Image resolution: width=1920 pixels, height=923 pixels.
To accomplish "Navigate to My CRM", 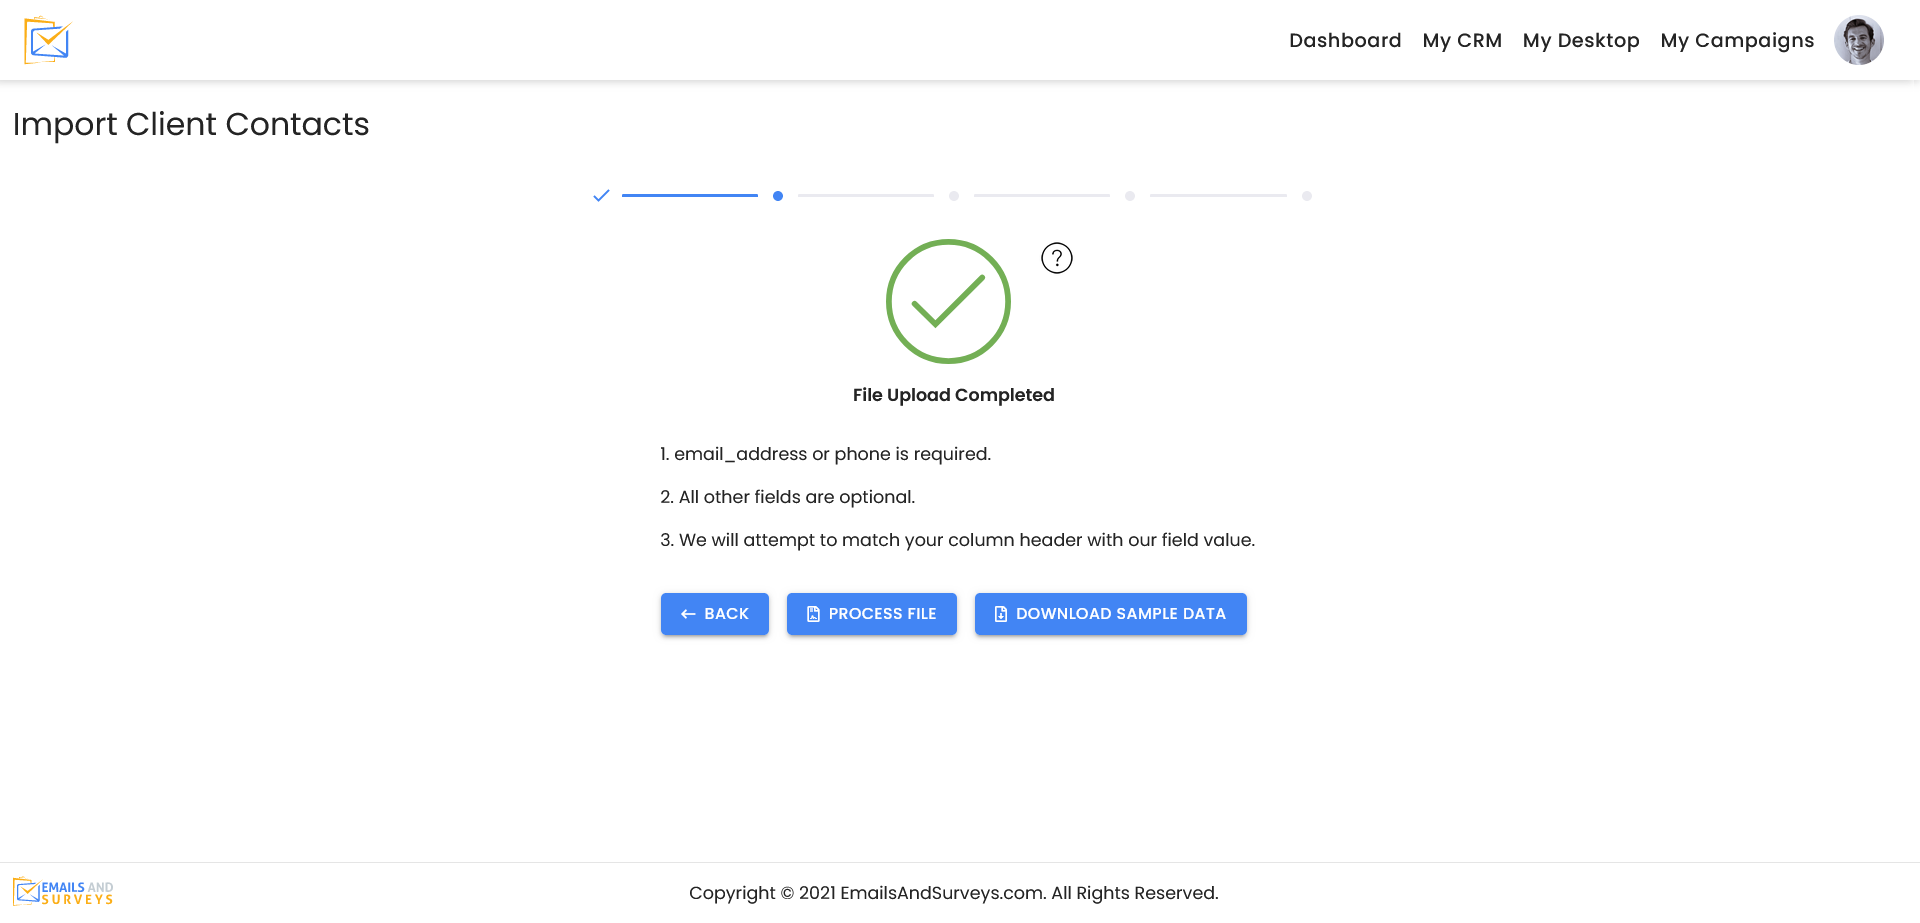I will (x=1462, y=40).
